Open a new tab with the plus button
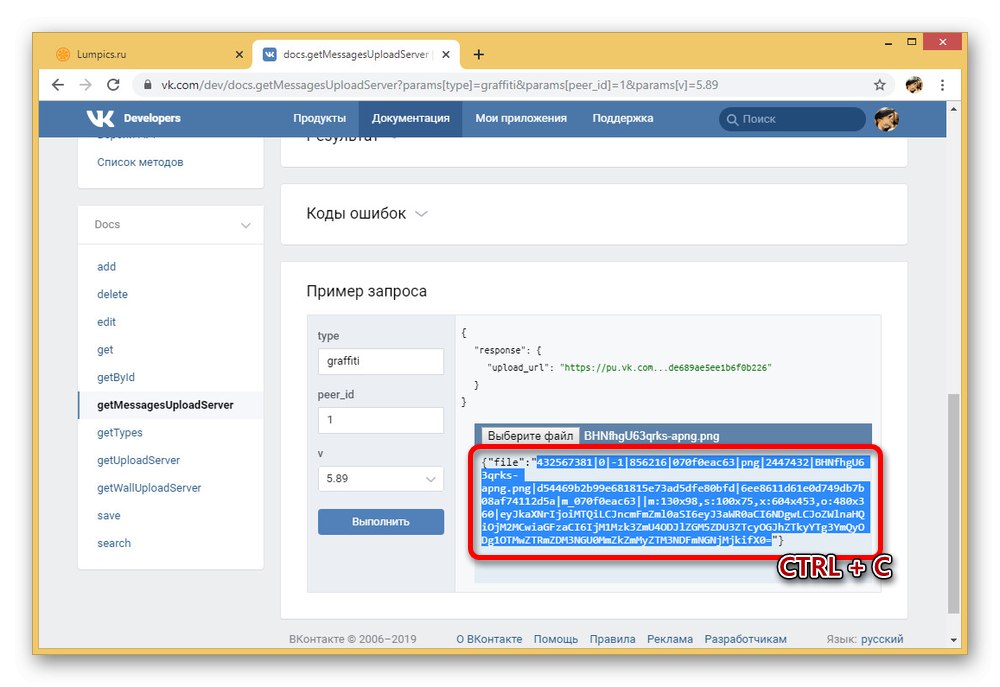Viewport: 1000px width, 687px height. [478, 55]
